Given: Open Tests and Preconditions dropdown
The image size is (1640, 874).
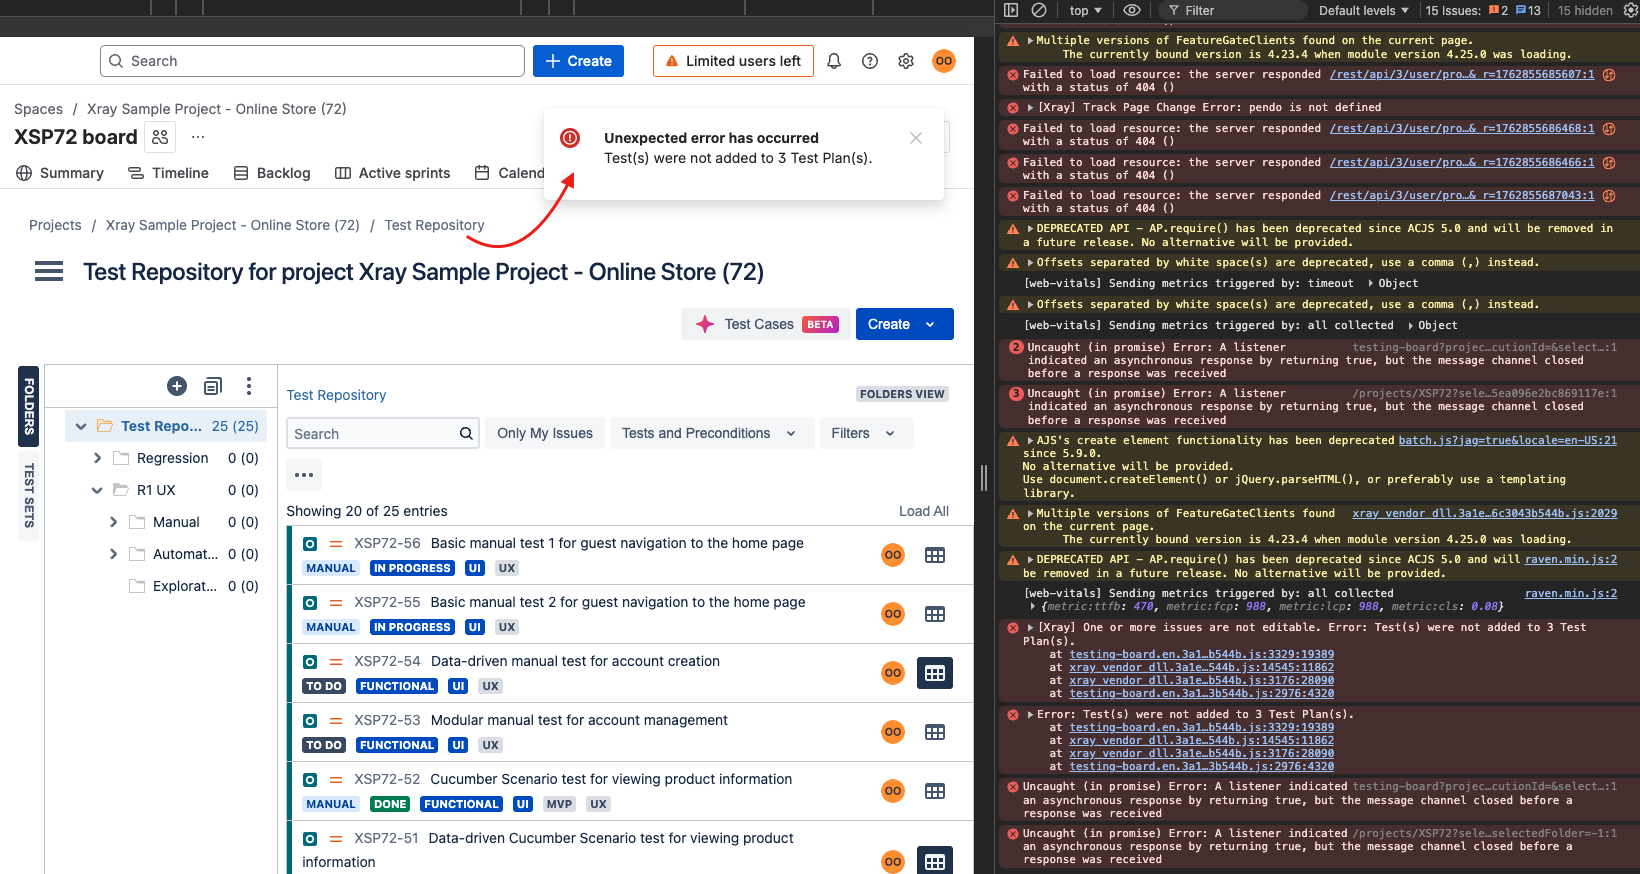Looking at the screenshot, I should 708,433.
